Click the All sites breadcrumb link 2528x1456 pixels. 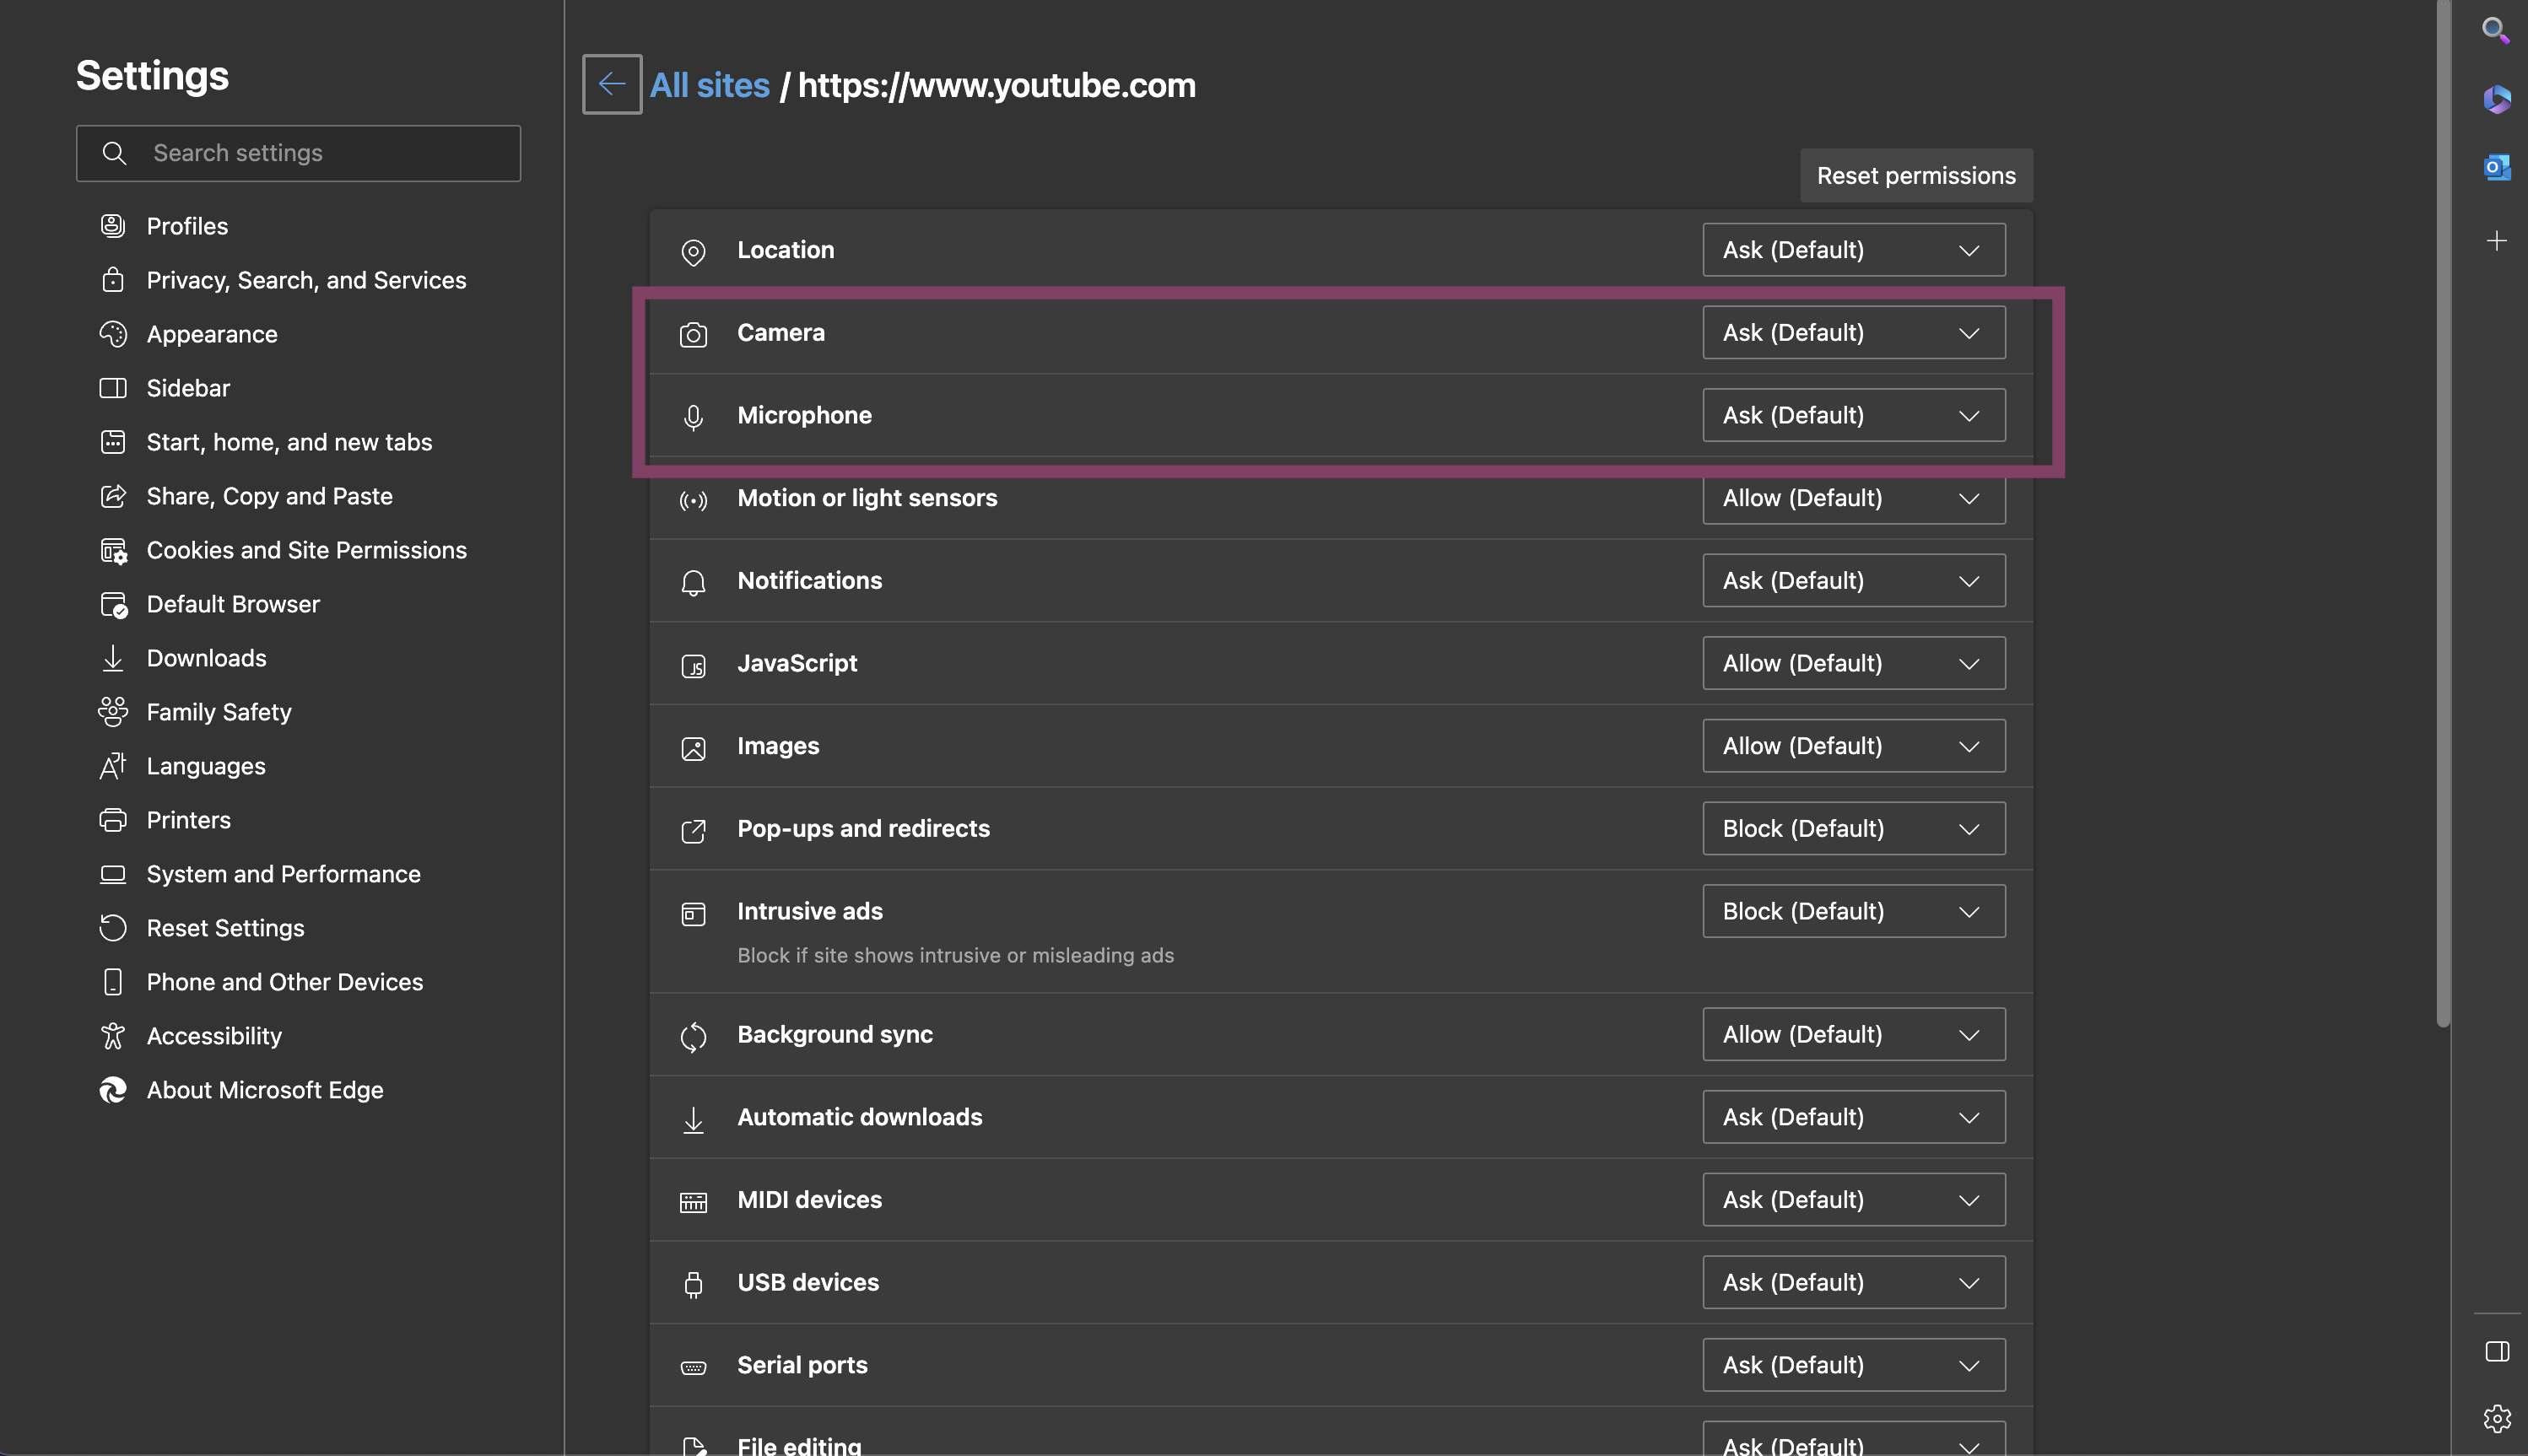(709, 85)
